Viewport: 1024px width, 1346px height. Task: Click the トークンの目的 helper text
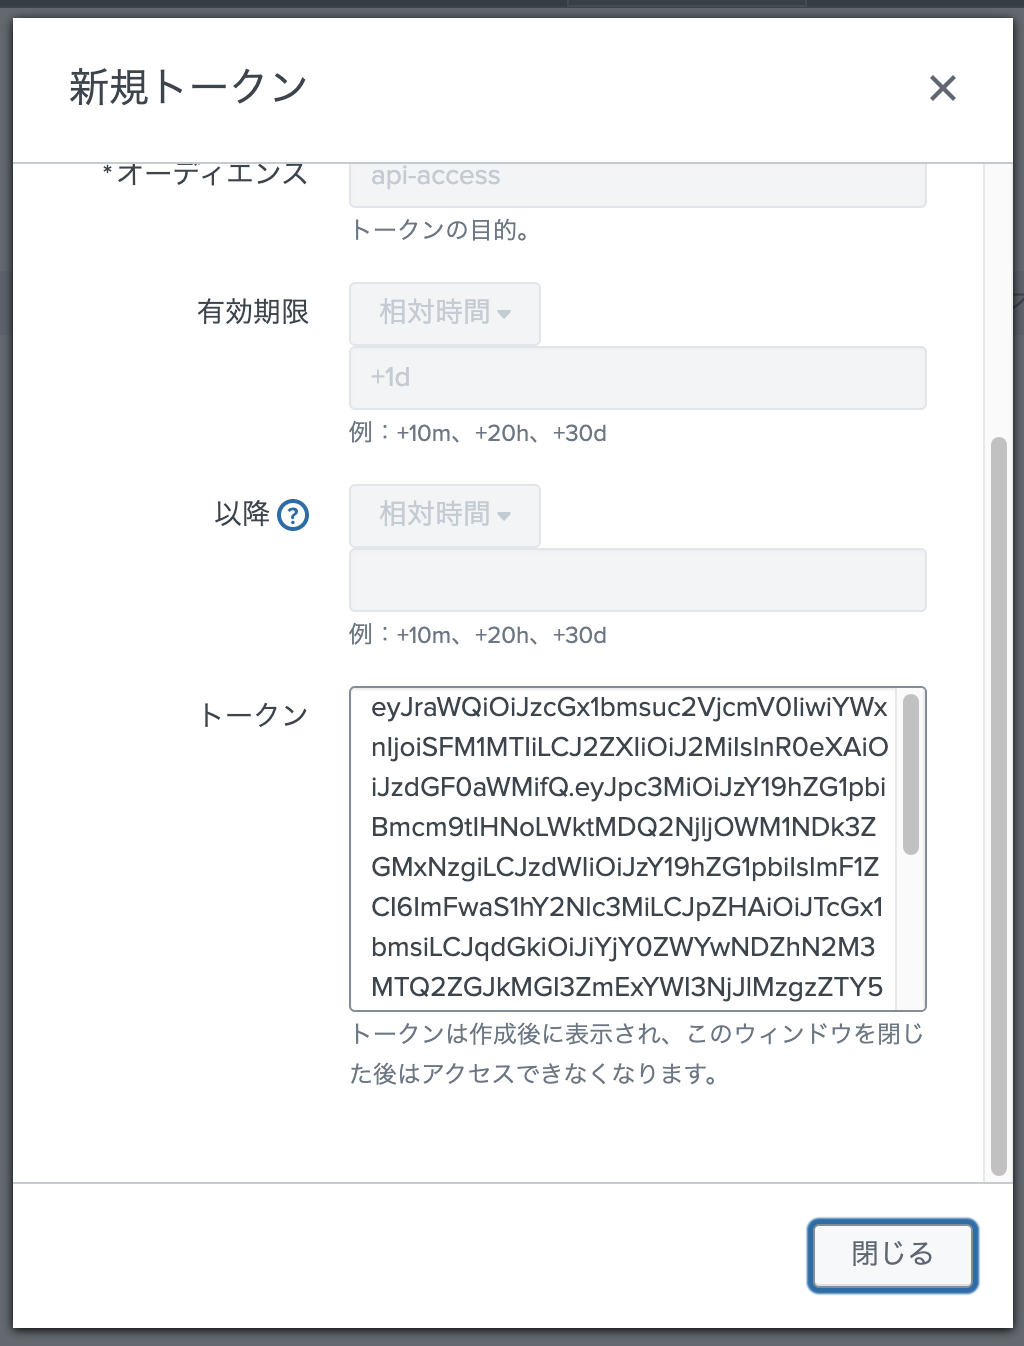coord(442,232)
